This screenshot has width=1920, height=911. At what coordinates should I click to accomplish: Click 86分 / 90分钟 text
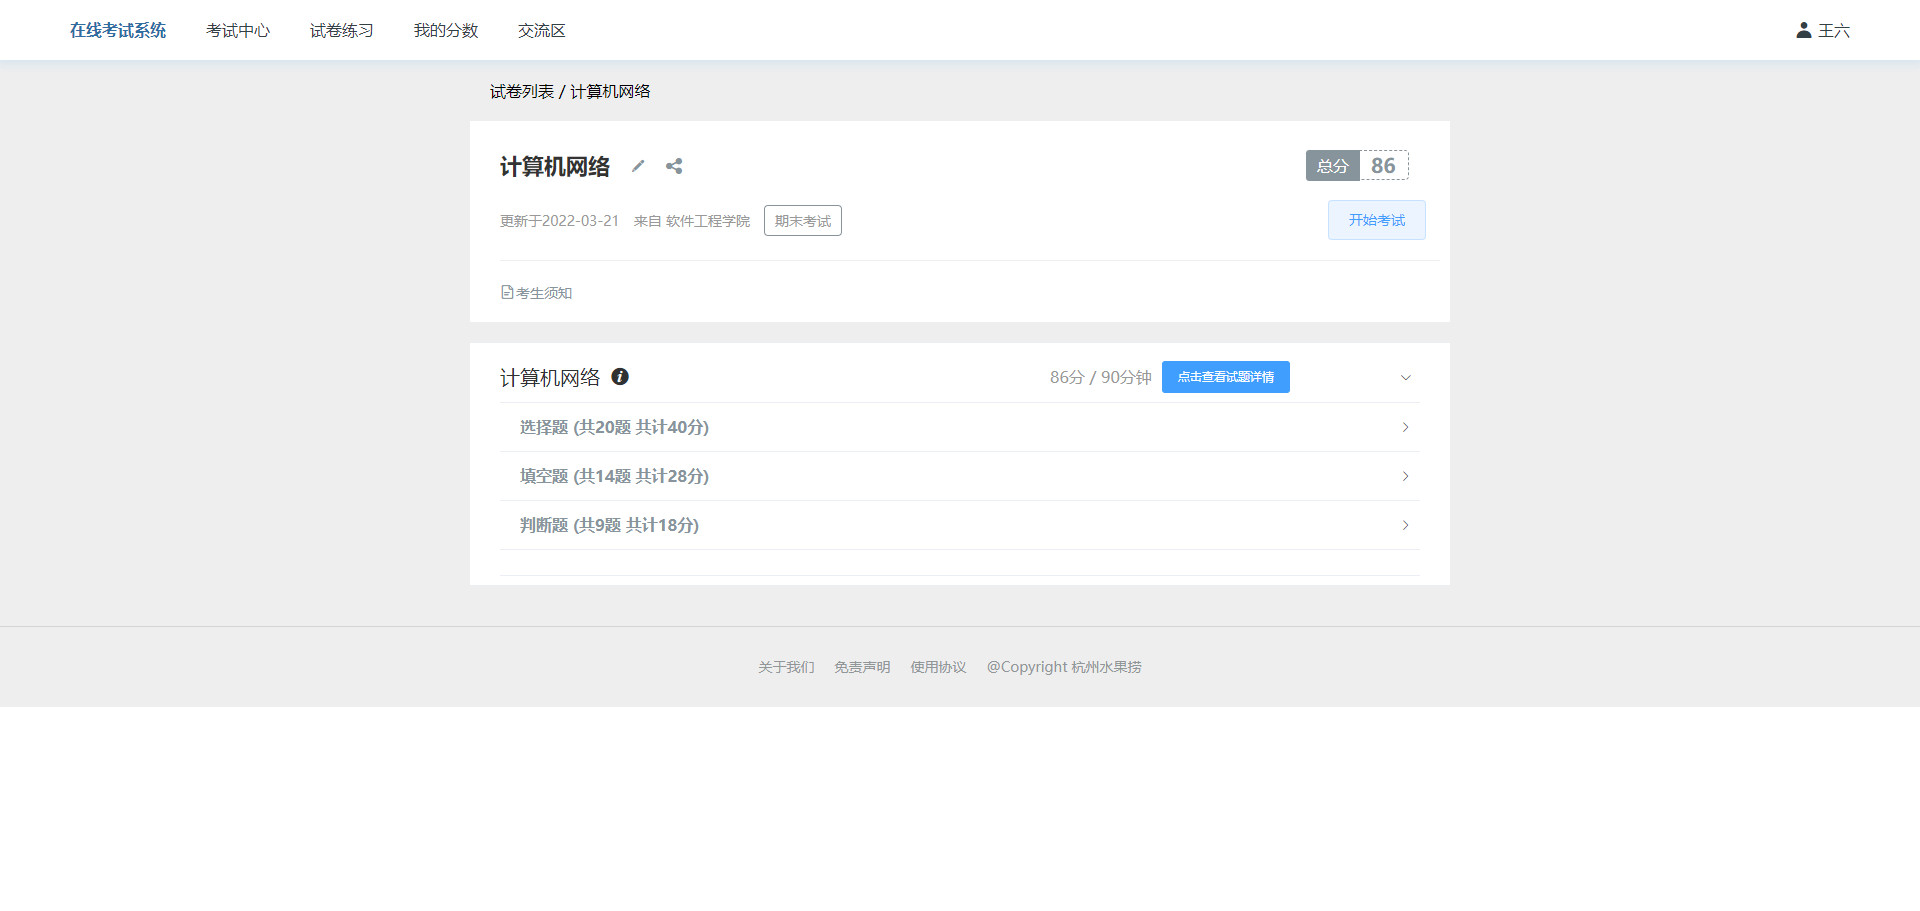[x=1100, y=377]
